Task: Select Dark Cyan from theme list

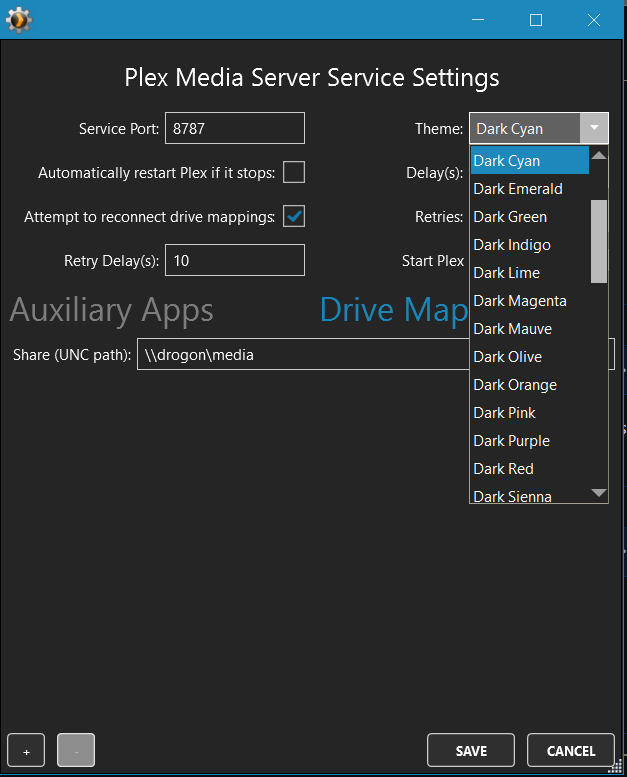Action: (x=530, y=161)
